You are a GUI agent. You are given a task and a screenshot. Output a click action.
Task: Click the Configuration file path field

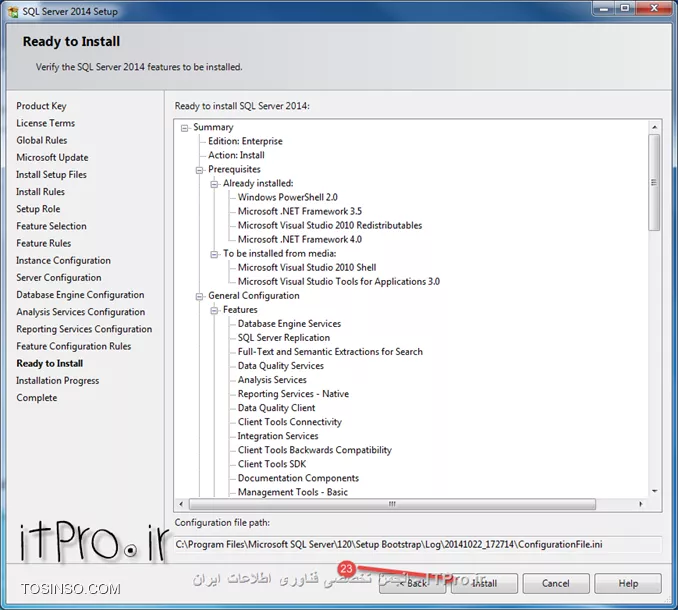pos(417,545)
